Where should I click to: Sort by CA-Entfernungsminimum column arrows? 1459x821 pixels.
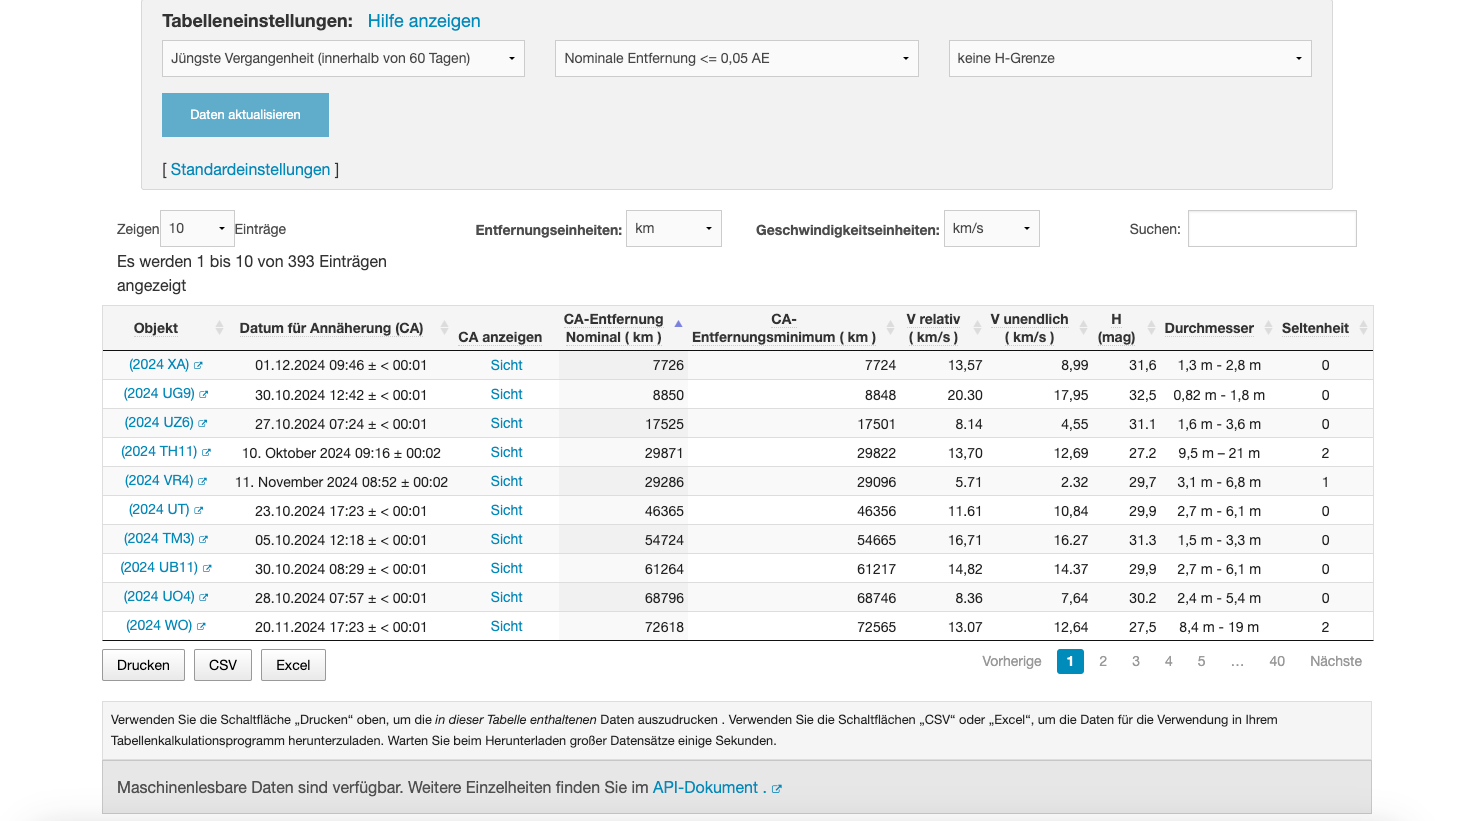pos(890,328)
